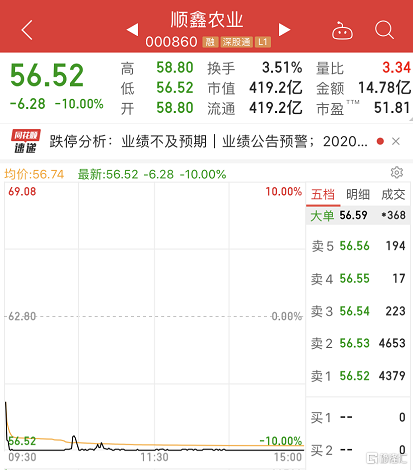
Task: Open chart settings gear
Action: [x=397, y=172]
